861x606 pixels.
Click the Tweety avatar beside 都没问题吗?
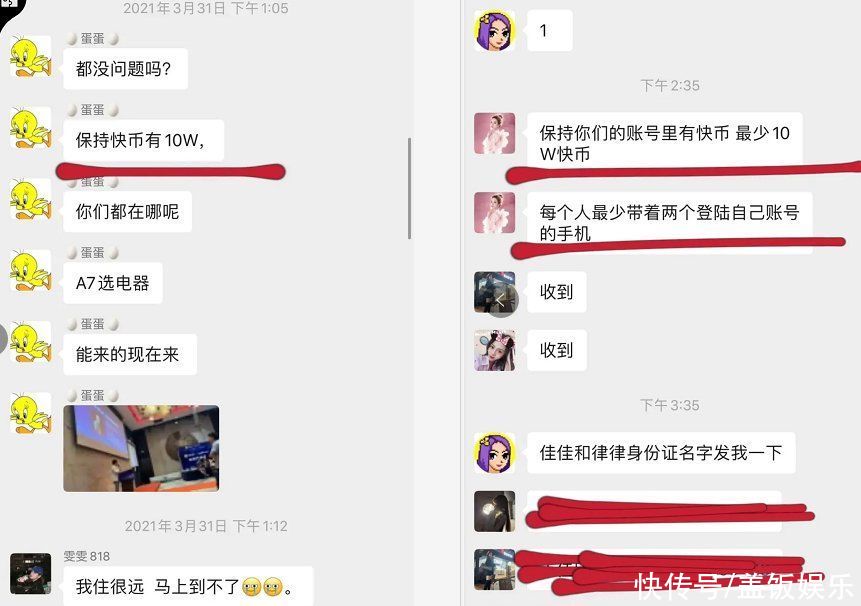coord(31,57)
